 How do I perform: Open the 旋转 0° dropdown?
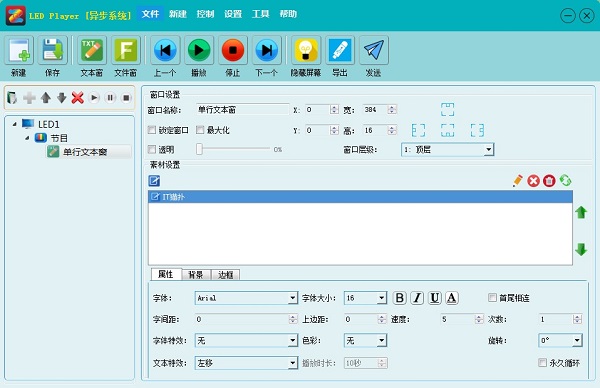click(x=560, y=340)
